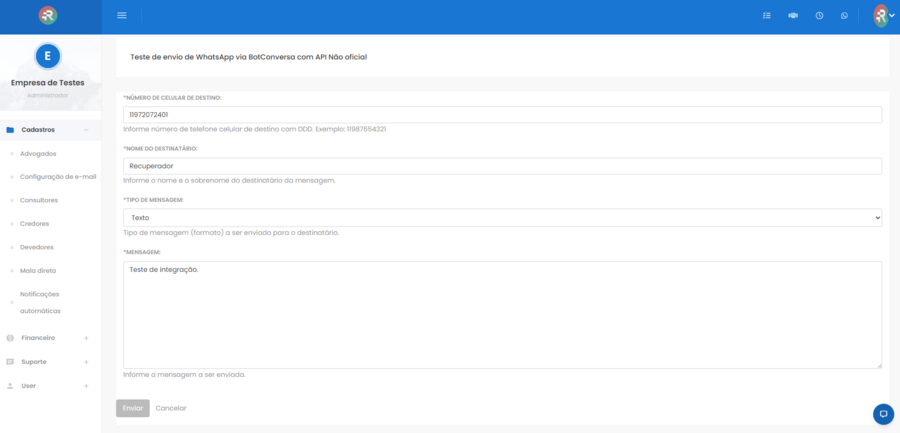
Task: Click the Empresa de Testes avatar circle
Action: point(48,56)
